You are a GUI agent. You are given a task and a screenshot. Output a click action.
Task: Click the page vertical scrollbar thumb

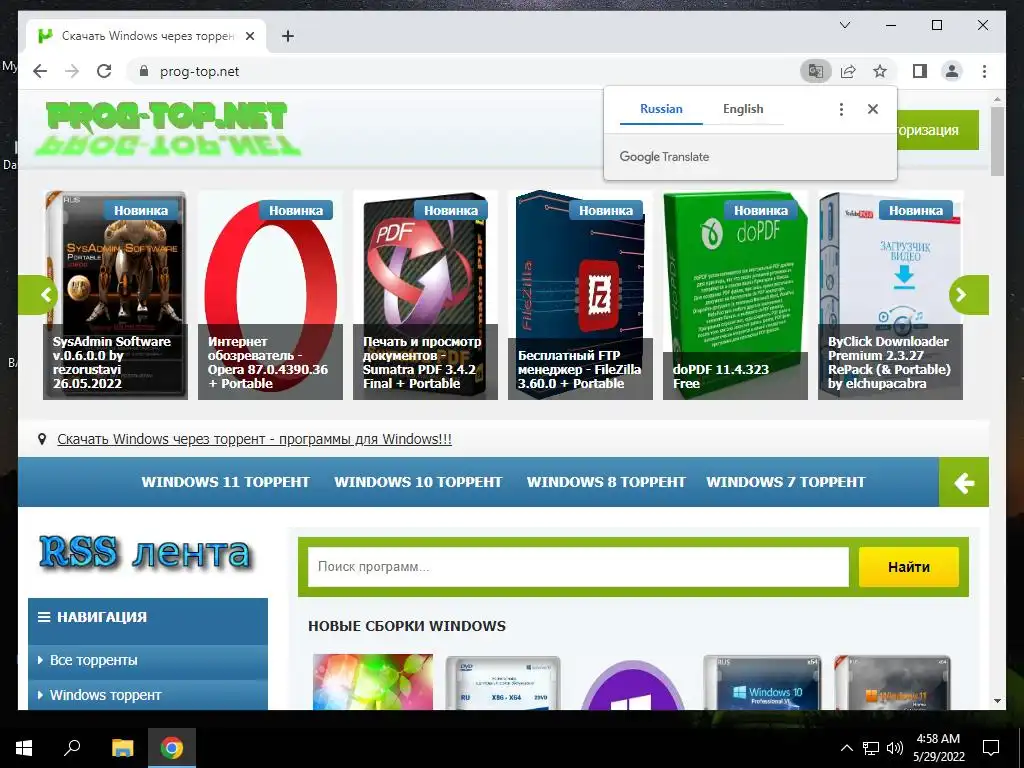pos(997,142)
